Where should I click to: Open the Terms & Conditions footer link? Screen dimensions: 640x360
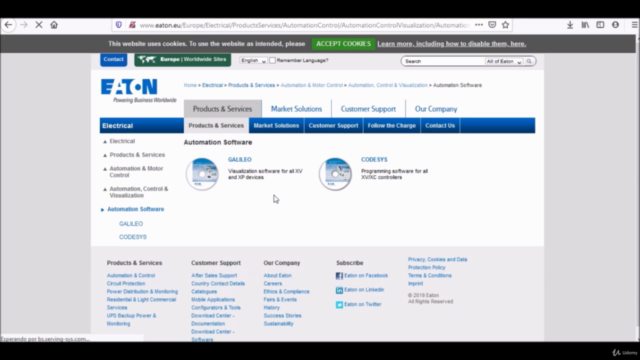(x=430, y=276)
